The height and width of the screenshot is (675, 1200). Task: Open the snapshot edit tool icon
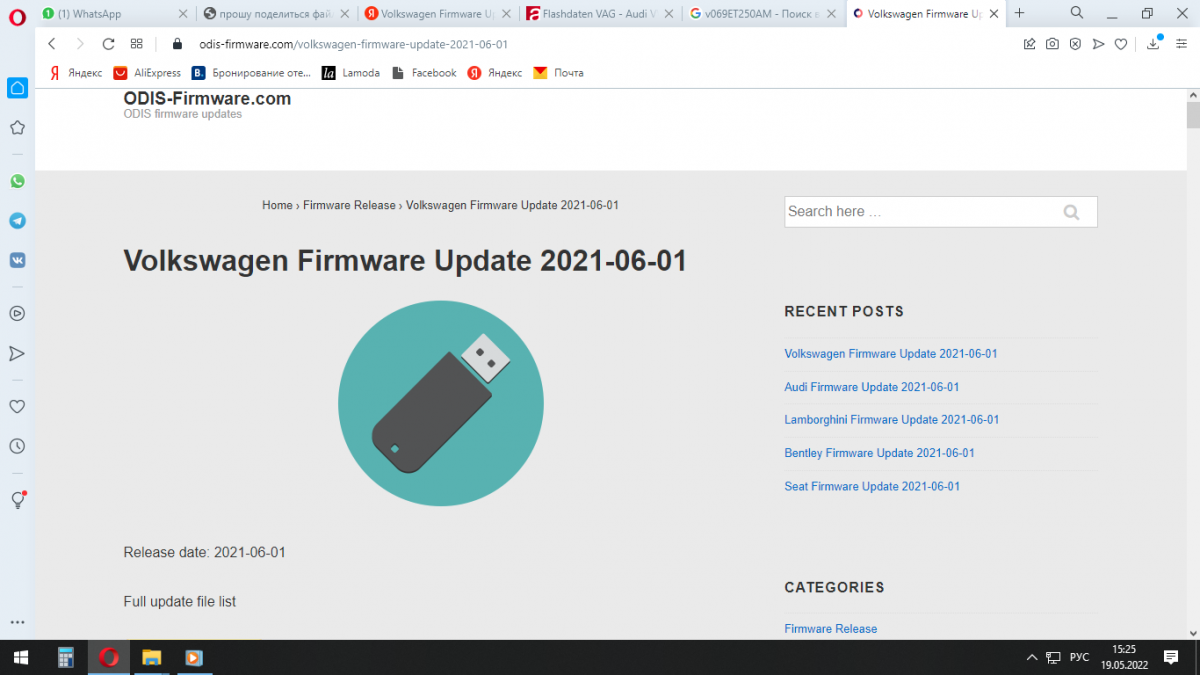coord(1029,44)
